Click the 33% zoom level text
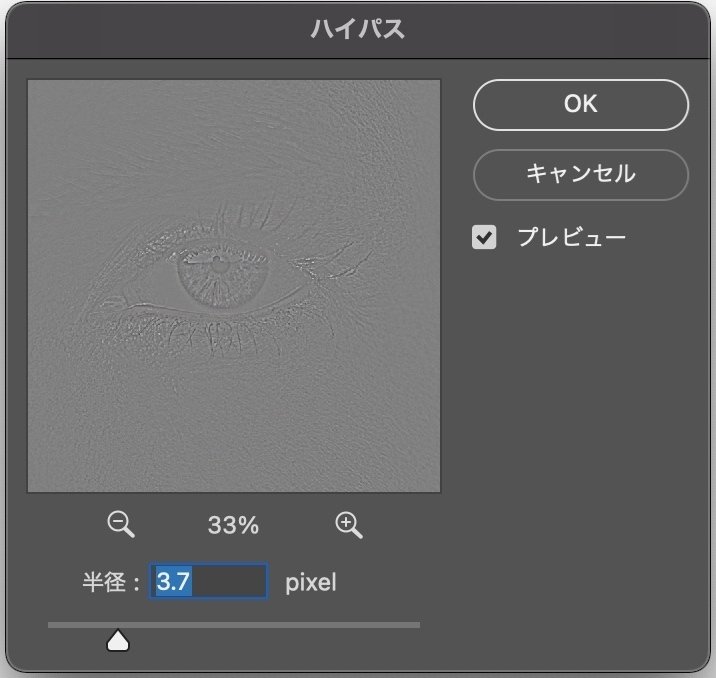 coord(233,525)
